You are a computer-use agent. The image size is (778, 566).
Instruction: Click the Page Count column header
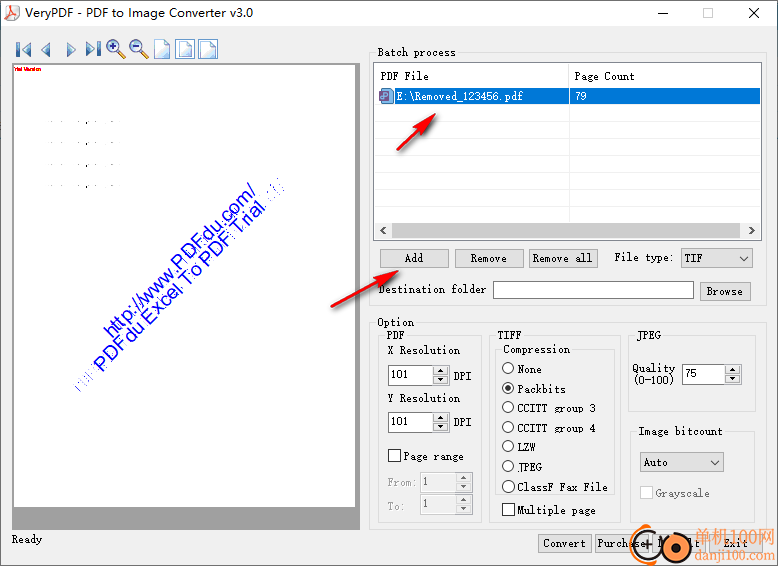[x=664, y=76]
